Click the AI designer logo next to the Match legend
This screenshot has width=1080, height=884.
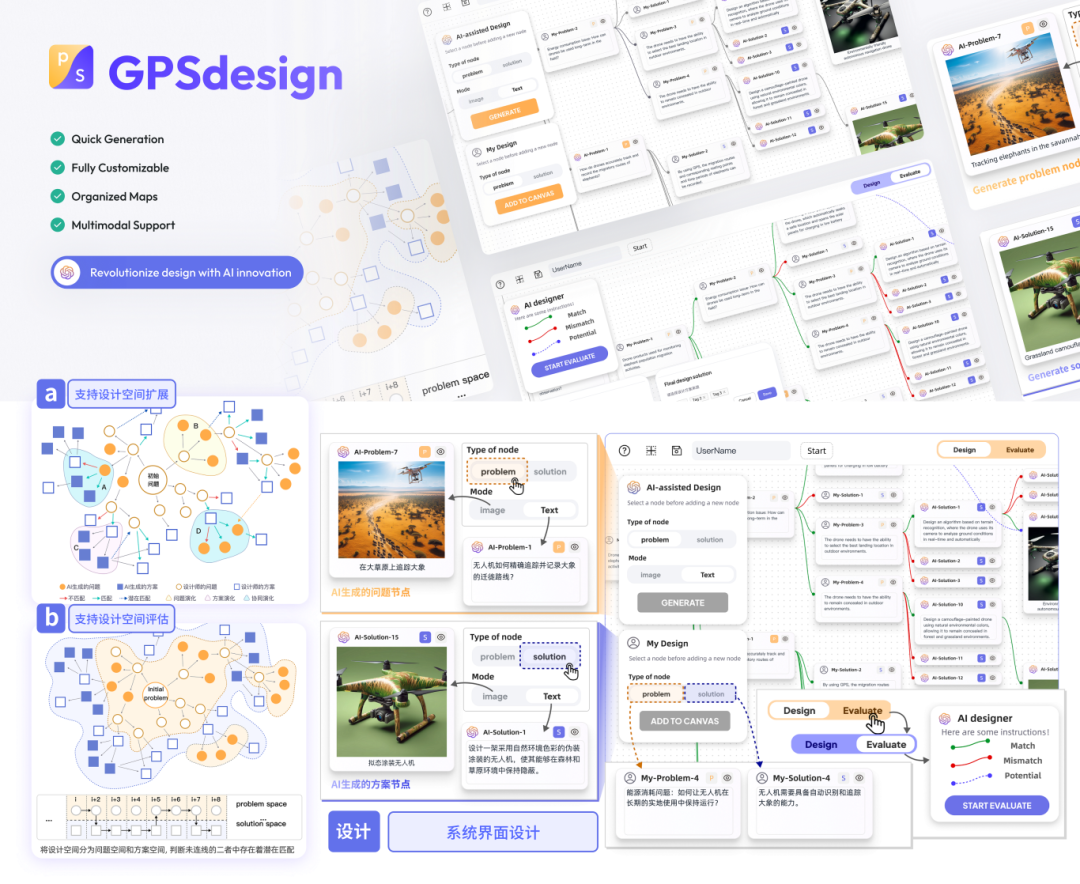click(945, 718)
